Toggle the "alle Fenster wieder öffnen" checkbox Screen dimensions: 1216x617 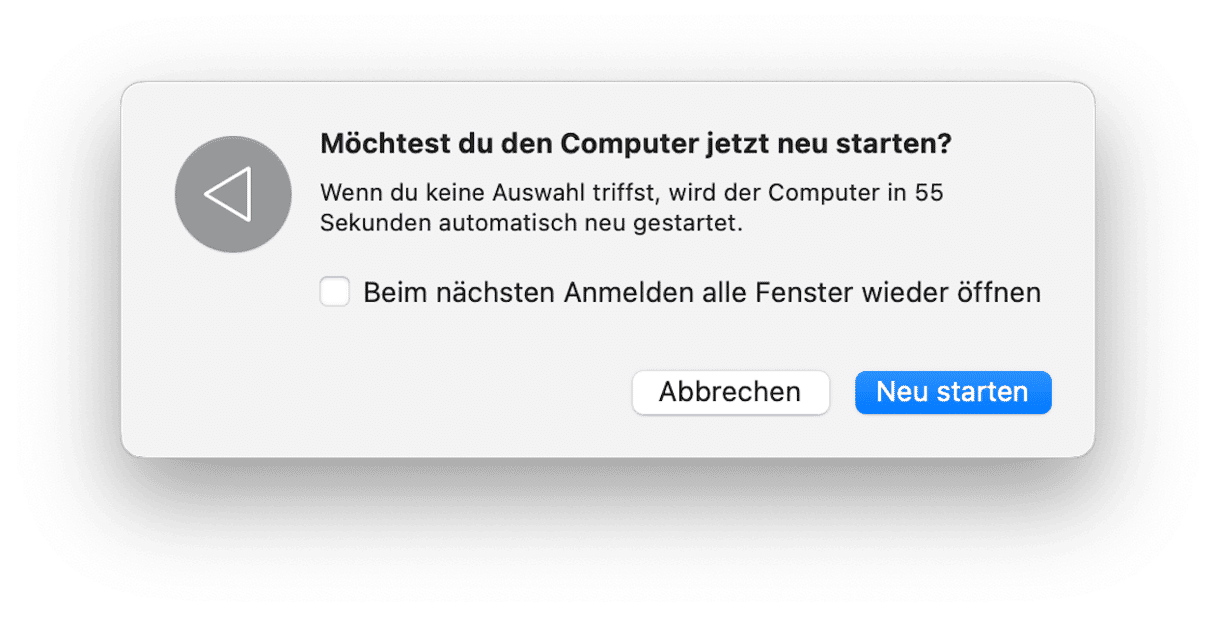click(x=335, y=292)
